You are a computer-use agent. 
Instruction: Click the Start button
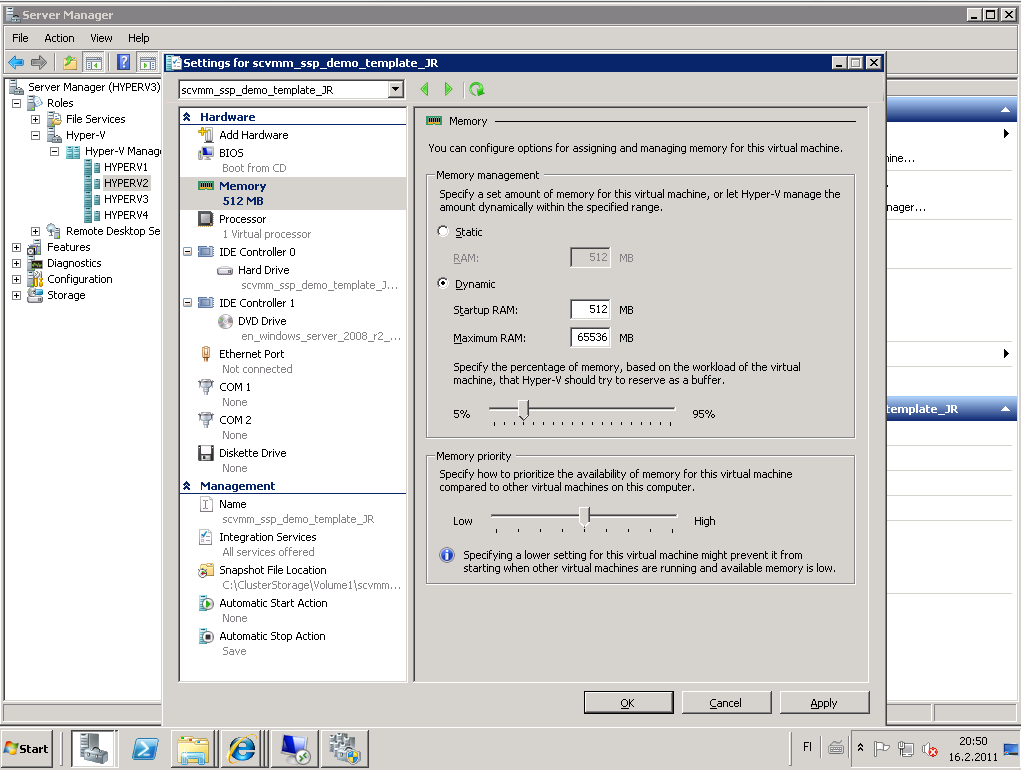click(27, 749)
